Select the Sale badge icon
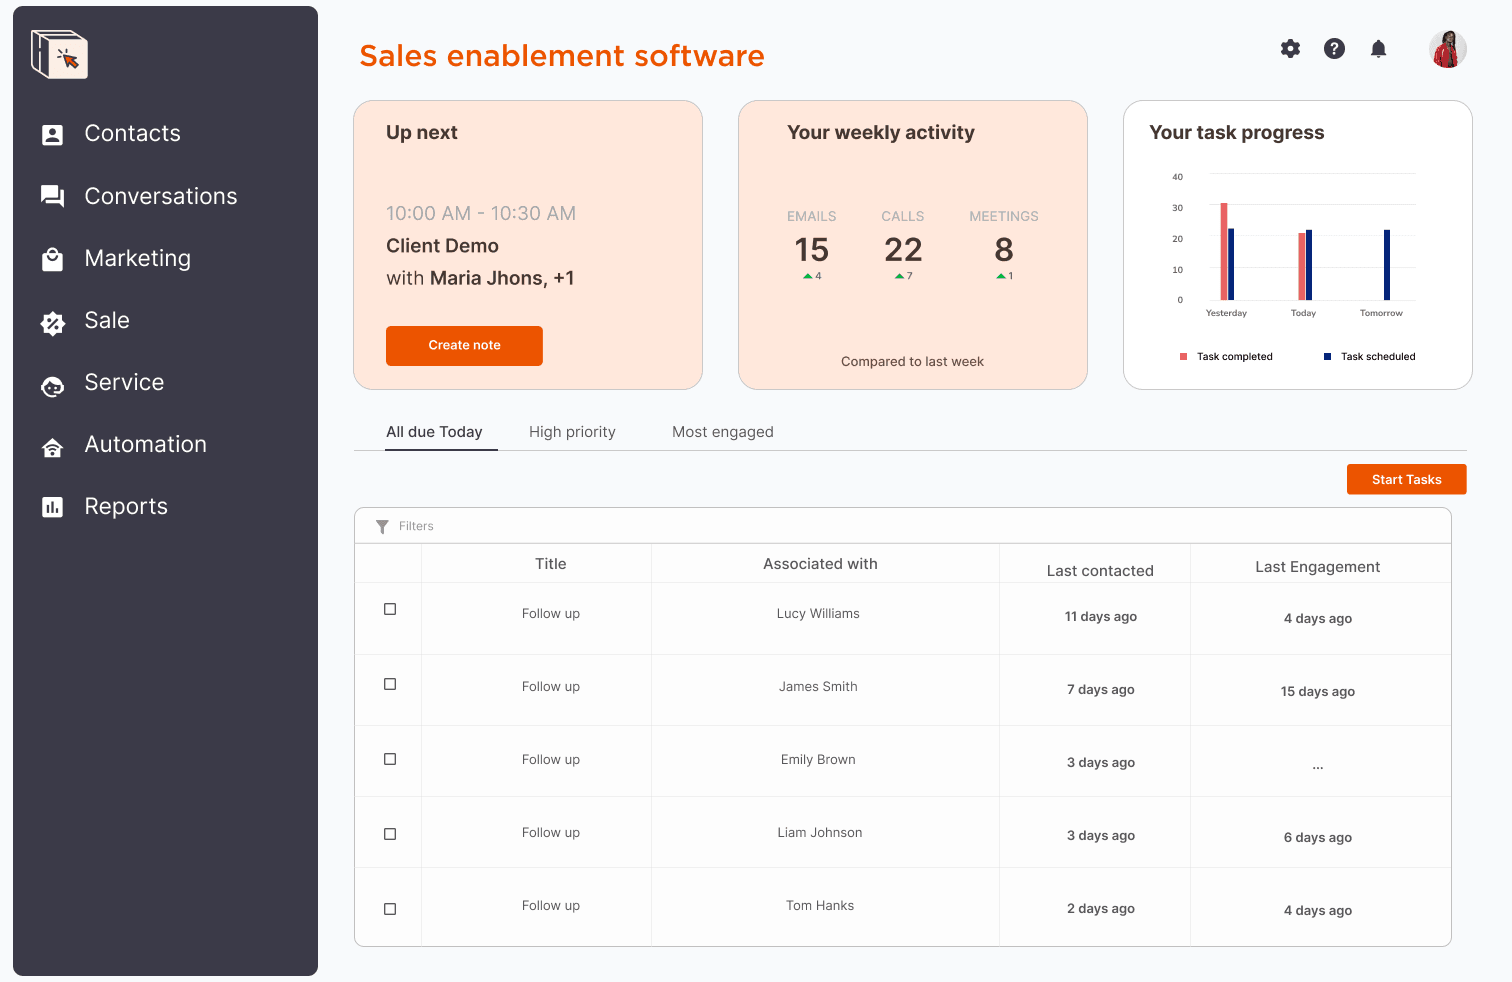The height and width of the screenshot is (982, 1512). click(53, 321)
